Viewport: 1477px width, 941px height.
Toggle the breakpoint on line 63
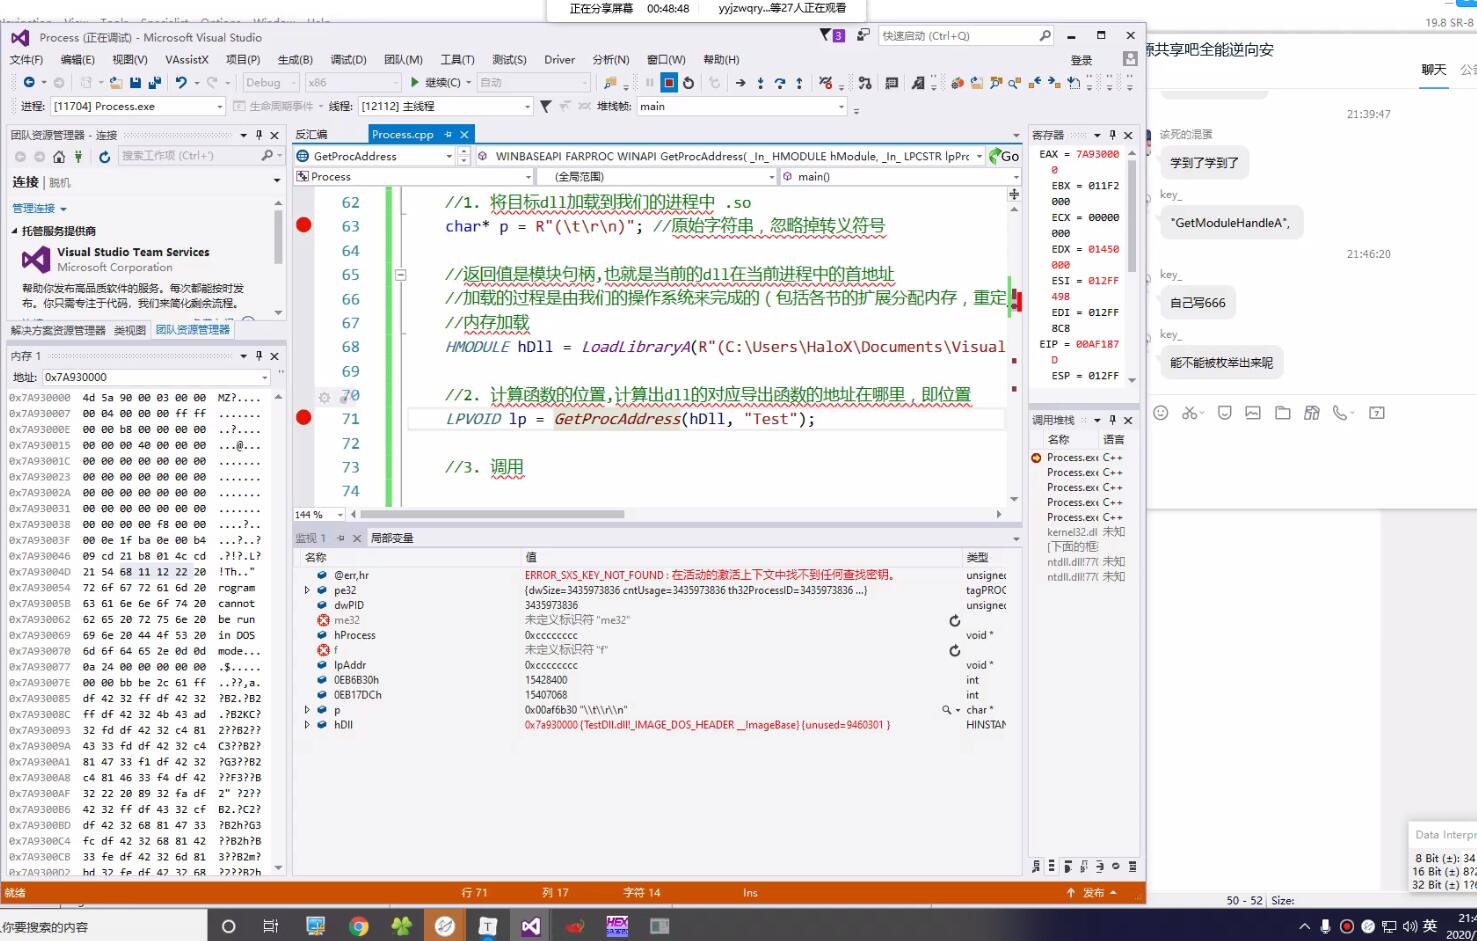[304, 225]
